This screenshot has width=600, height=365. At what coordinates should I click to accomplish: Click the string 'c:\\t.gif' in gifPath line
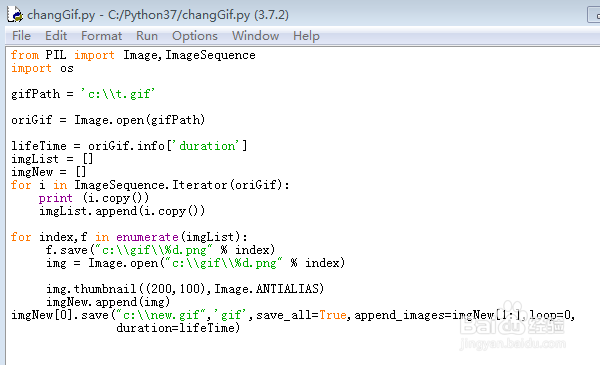pyautogui.click(x=117, y=94)
